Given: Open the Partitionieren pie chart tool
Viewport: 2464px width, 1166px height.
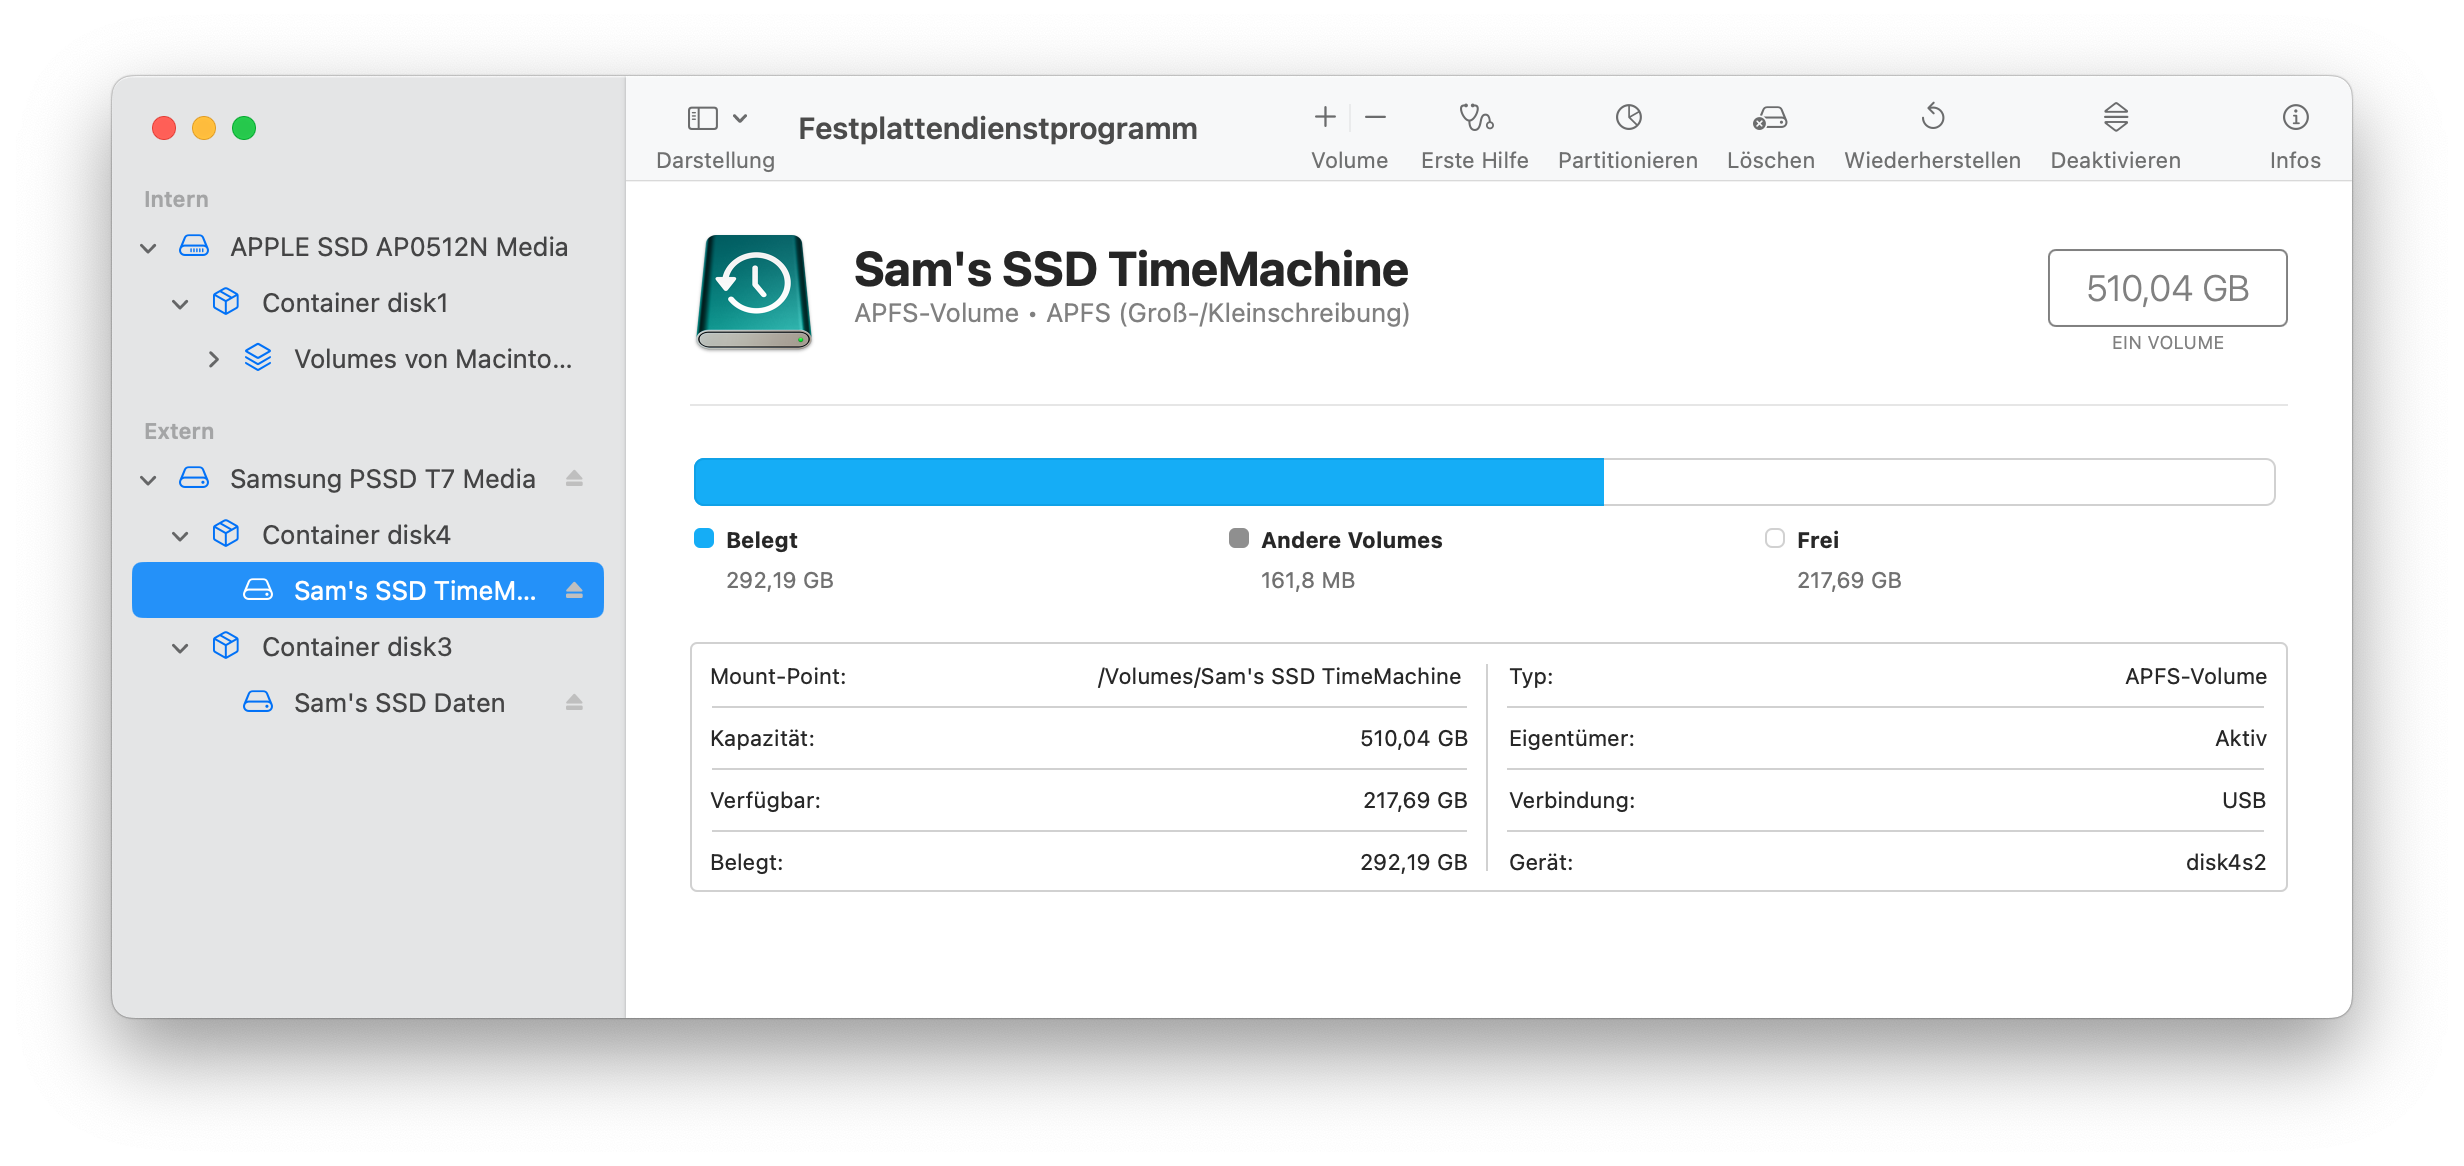Looking at the screenshot, I should click(1628, 118).
